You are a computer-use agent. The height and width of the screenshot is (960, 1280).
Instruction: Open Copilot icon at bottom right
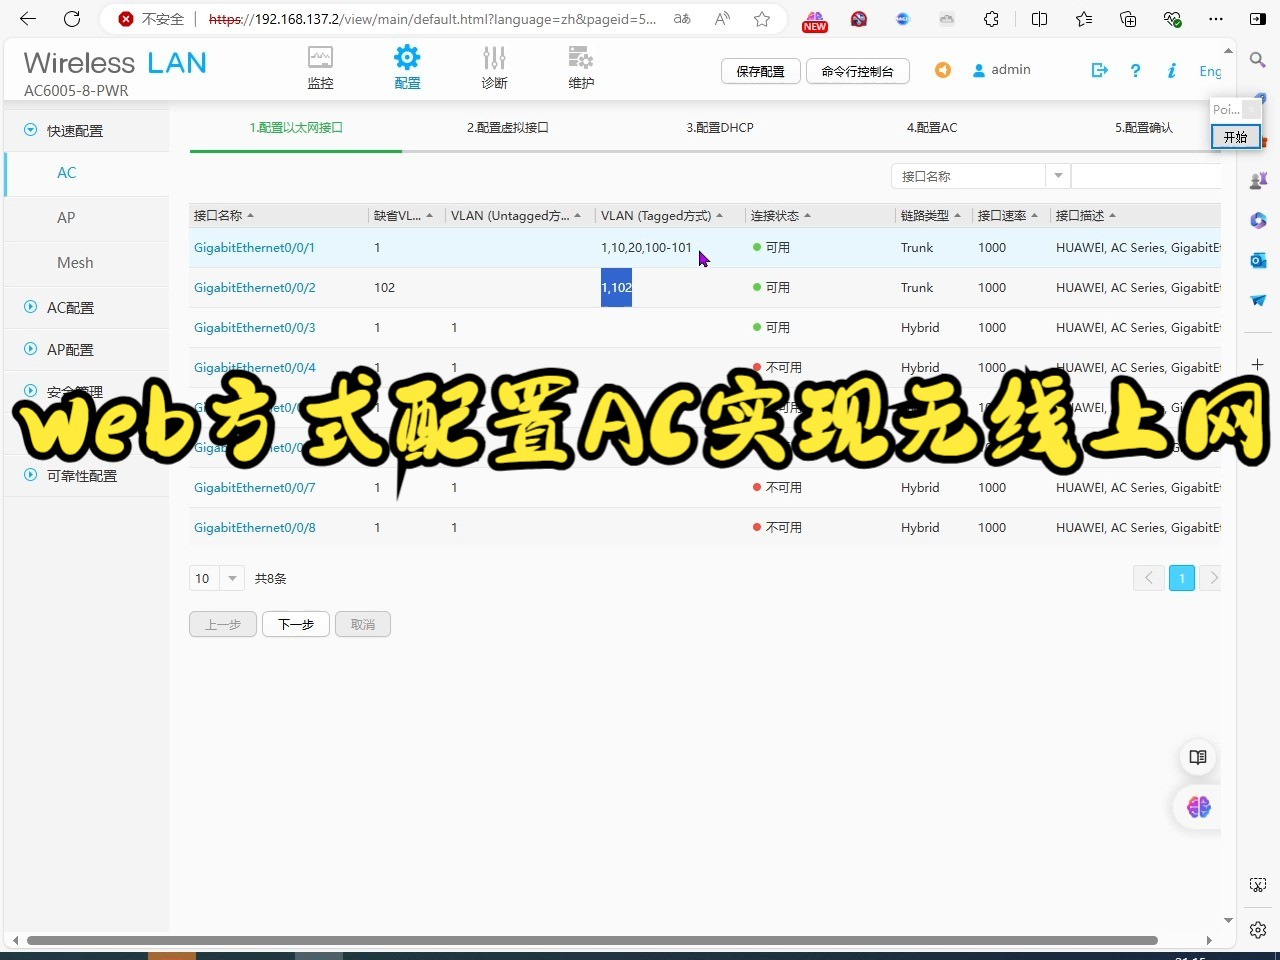click(x=1197, y=807)
